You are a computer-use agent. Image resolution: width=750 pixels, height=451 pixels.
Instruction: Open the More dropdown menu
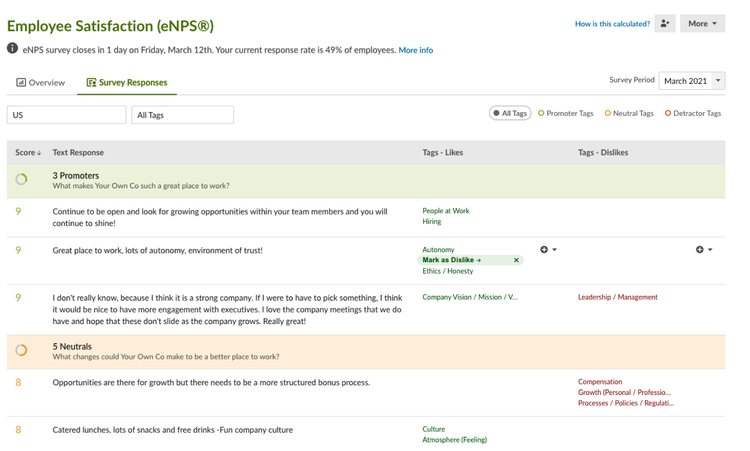[702, 23]
